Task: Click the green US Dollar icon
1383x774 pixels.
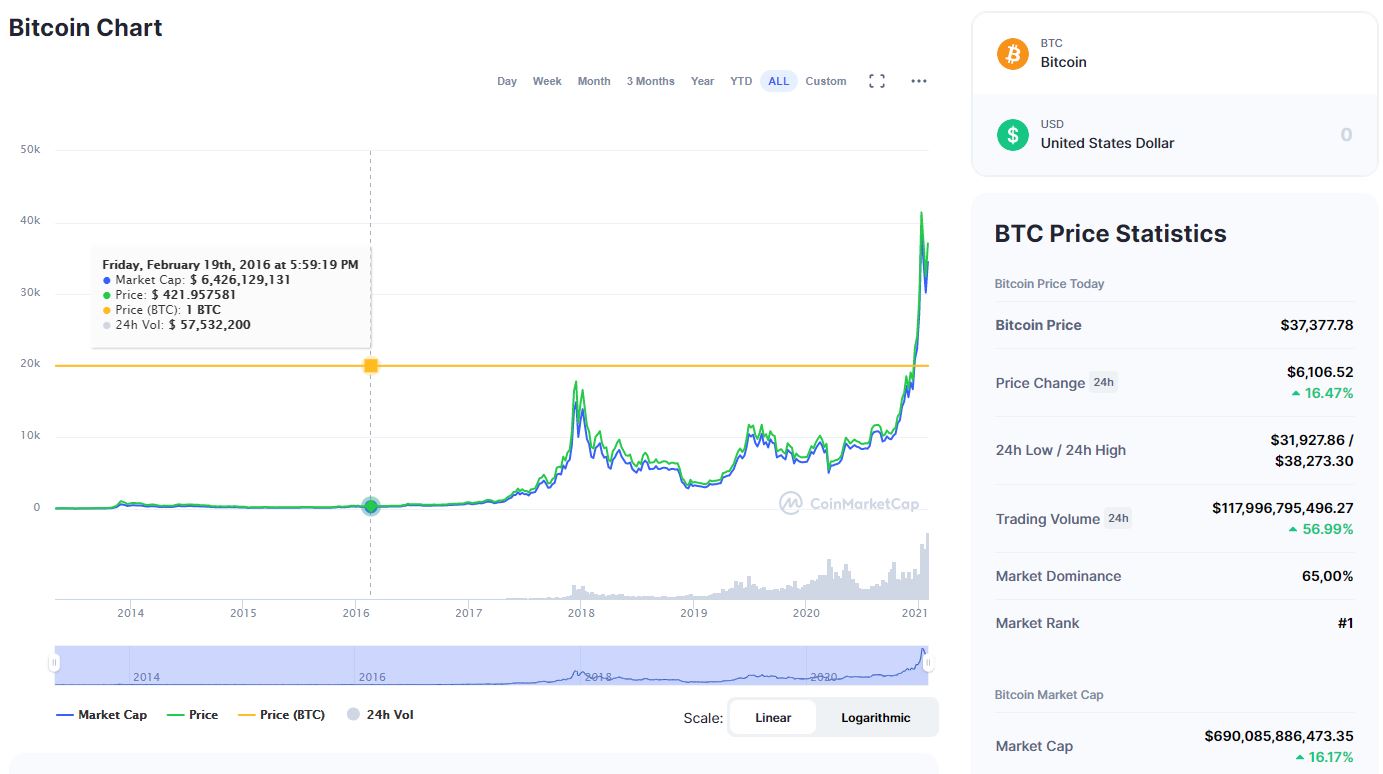Action: tap(1012, 134)
